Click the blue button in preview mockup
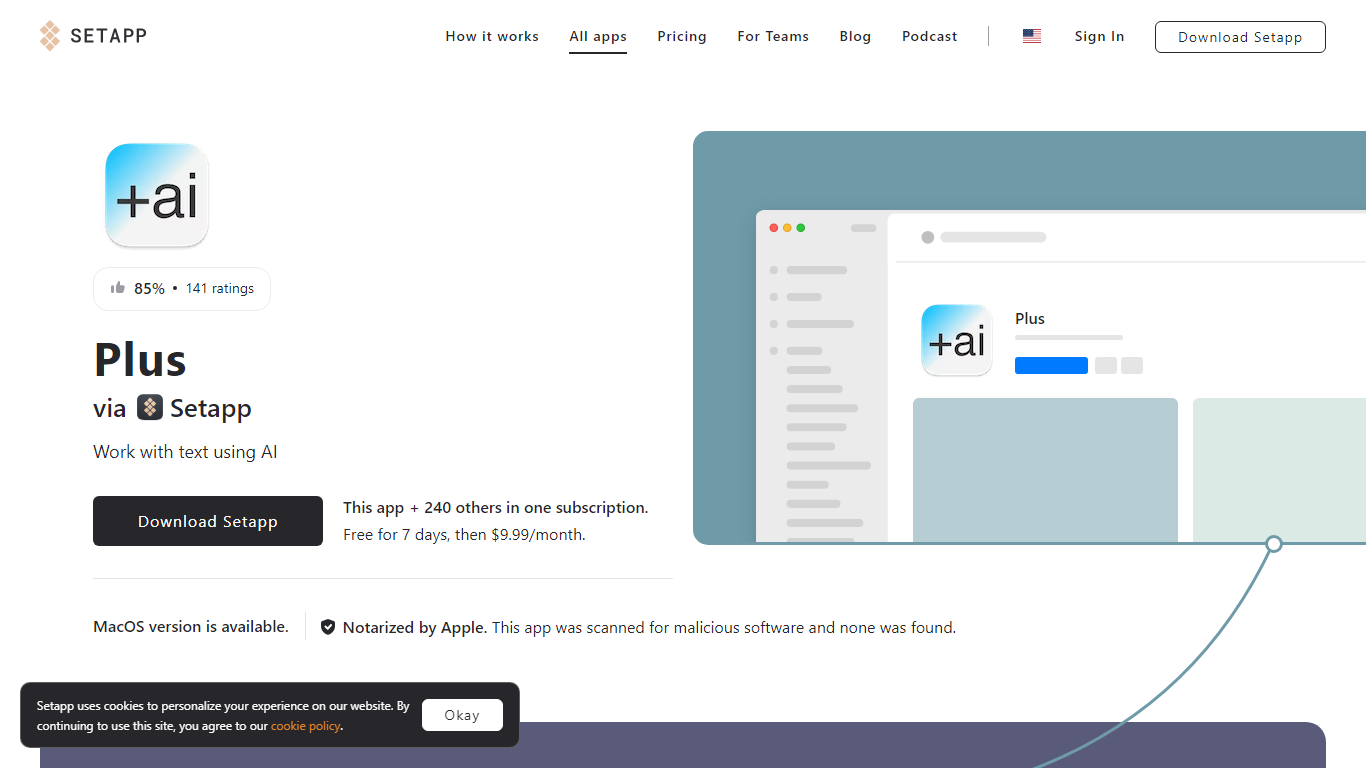The width and height of the screenshot is (1366, 768). 1051,366
